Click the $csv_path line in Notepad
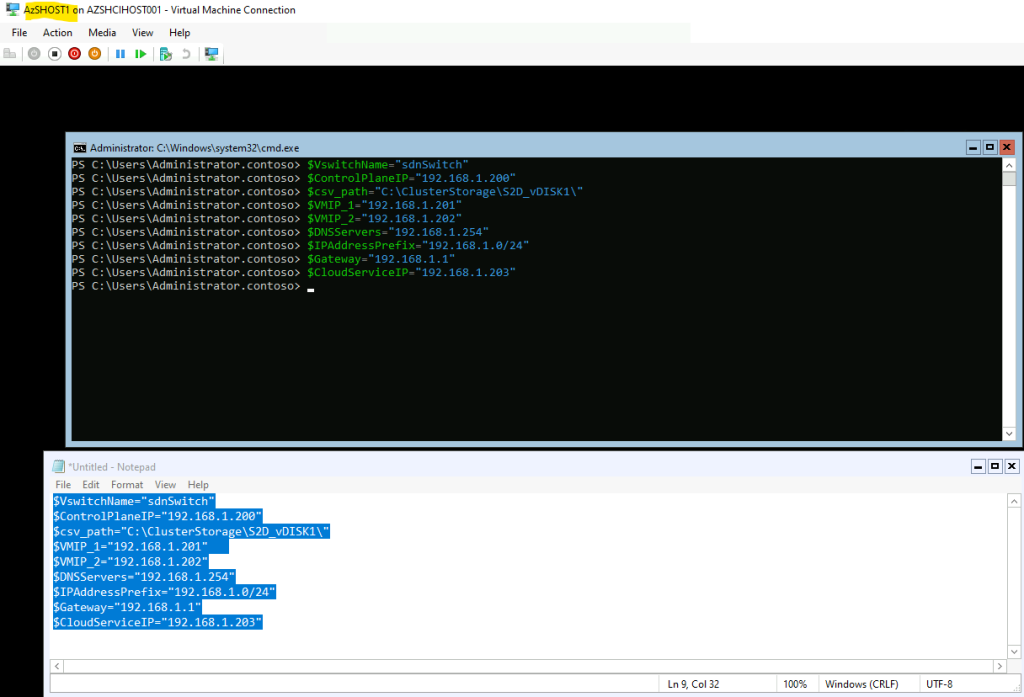Image resolution: width=1024 pixels, height=697 pixels. (191, 531)
